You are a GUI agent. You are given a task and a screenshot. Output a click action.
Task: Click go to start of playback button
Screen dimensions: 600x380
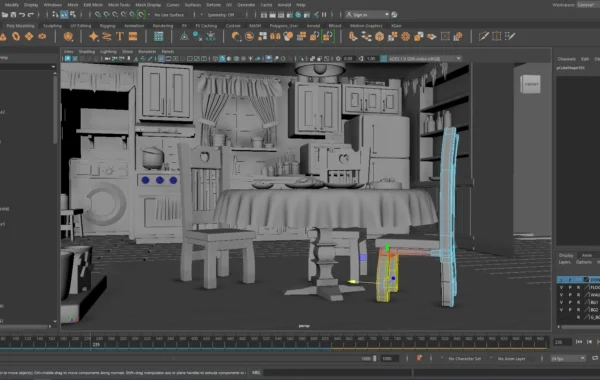[579, 342]
